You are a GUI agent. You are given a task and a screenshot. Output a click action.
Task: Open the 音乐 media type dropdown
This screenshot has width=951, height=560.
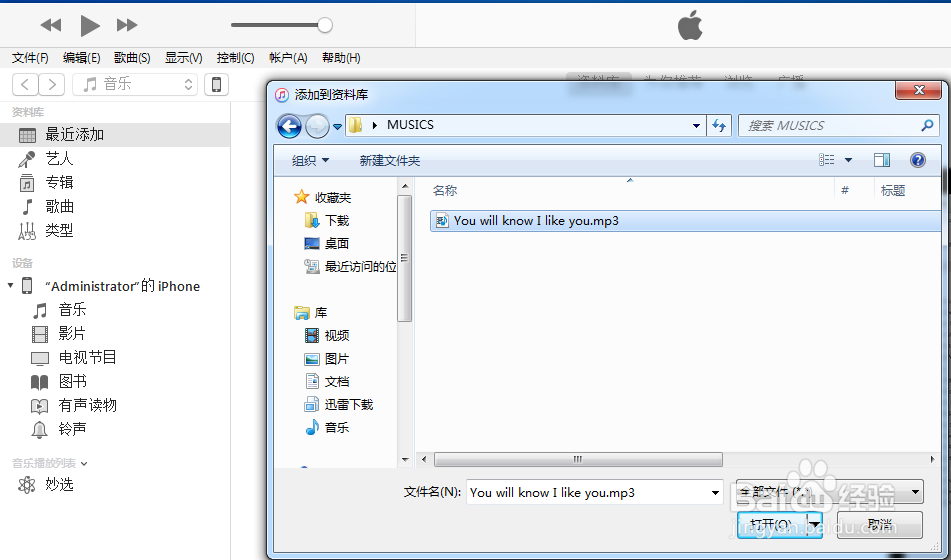coord(135,84)
